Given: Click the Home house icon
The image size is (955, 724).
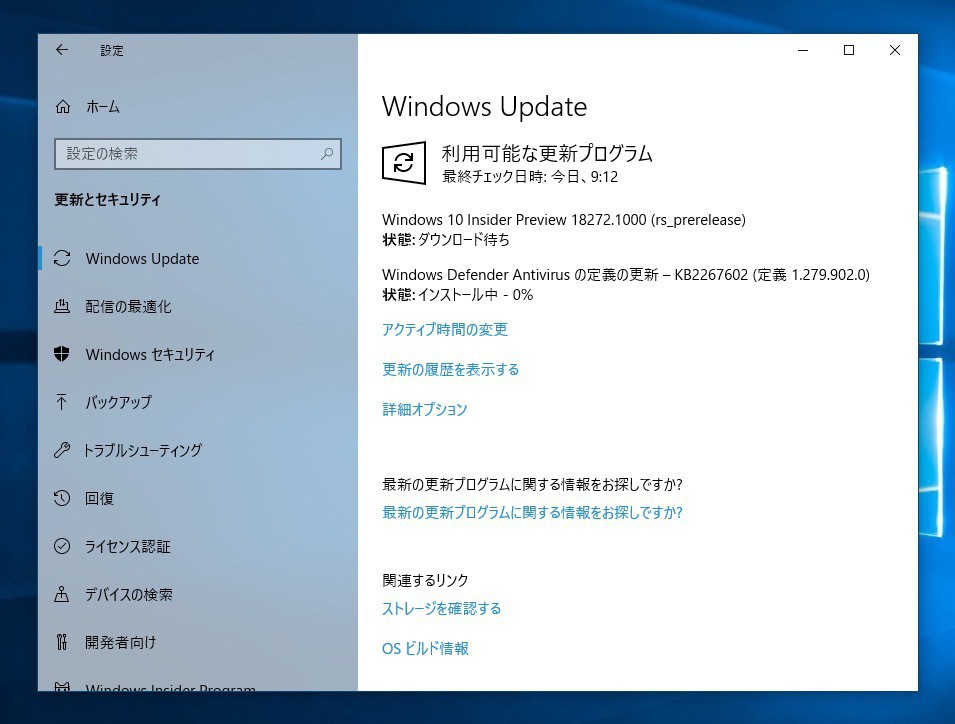Looking at the screenshot, I should click(x=63, y=107).
